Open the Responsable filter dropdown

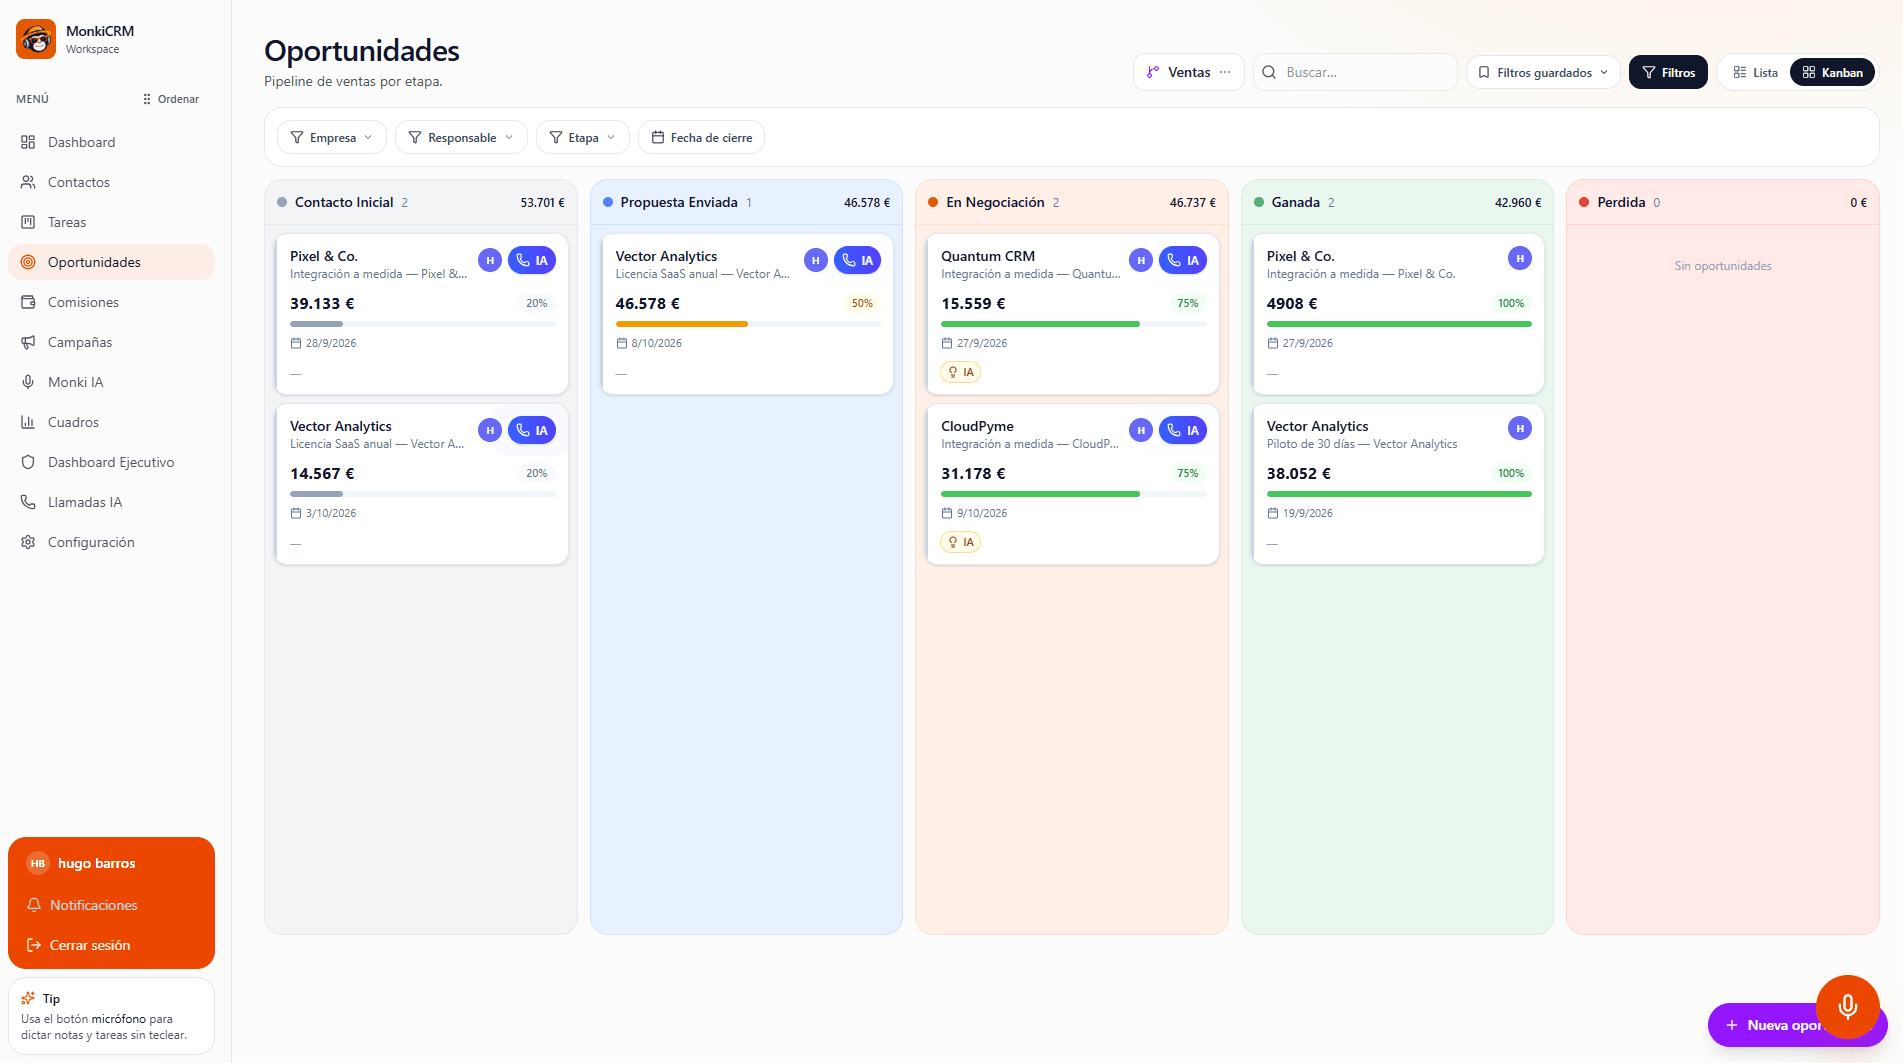coord(461,138)
